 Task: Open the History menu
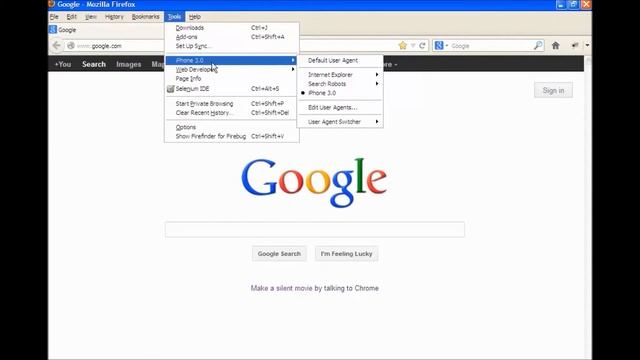(114, 17)
